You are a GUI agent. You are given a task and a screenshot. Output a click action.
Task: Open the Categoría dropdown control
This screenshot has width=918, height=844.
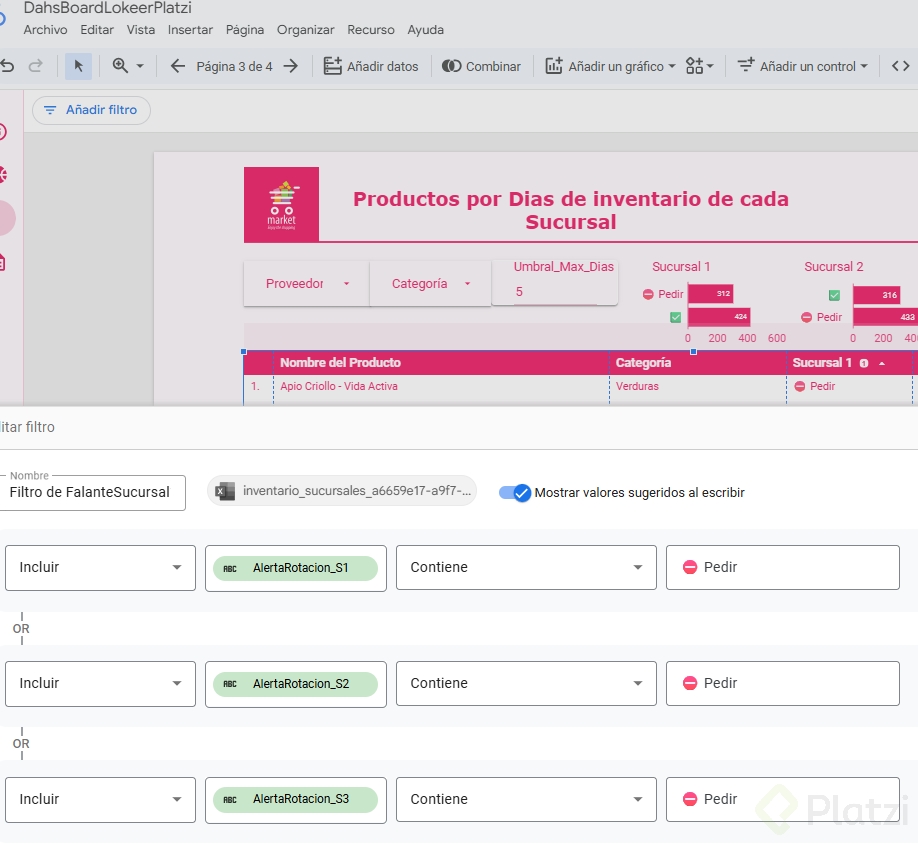pyautogui.click(x=430, y=284)
